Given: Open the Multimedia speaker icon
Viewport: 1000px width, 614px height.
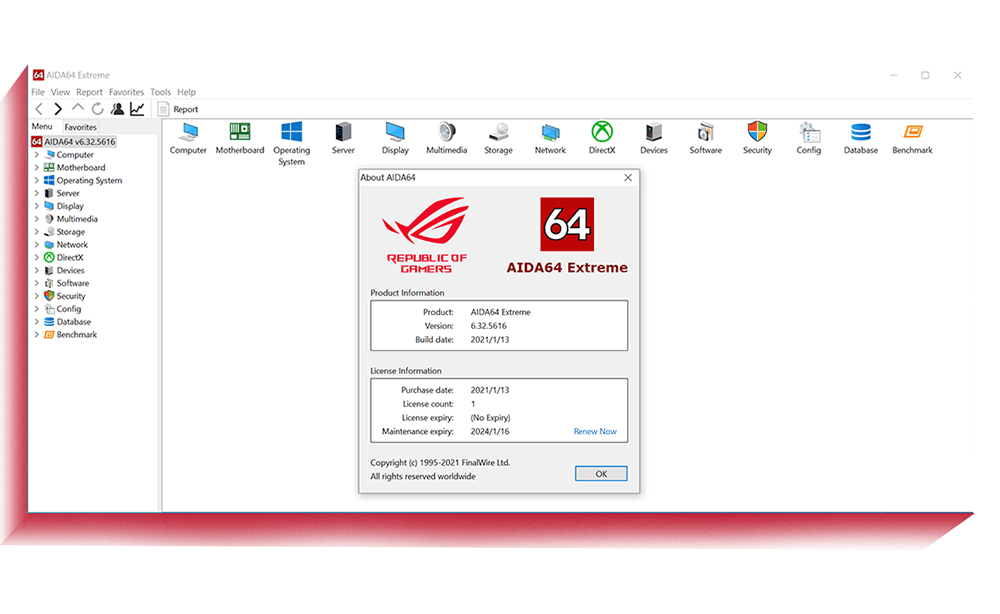Looking at the screenshot, I should pos(447,133).
